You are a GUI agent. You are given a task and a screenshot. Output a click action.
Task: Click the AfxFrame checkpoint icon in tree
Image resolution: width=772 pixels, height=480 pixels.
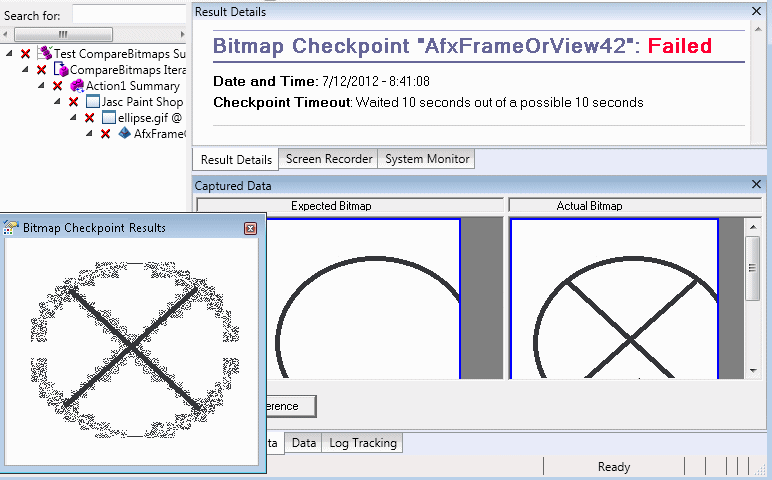(x=125, y=134)
